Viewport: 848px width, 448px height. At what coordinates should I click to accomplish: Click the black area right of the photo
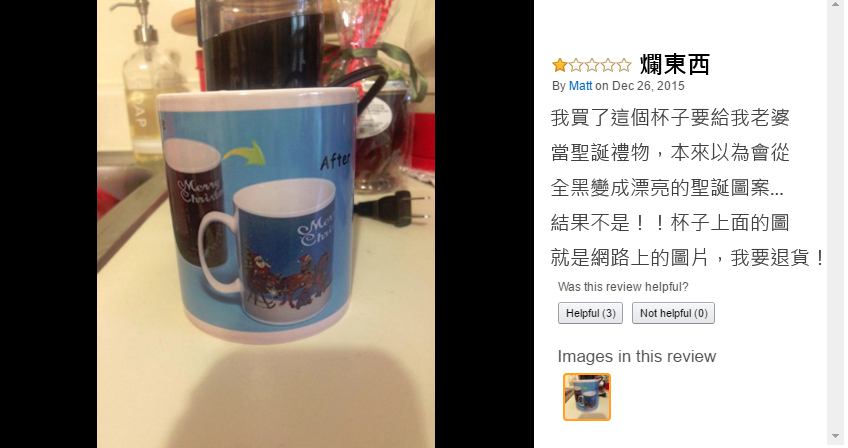click(484, 224)
